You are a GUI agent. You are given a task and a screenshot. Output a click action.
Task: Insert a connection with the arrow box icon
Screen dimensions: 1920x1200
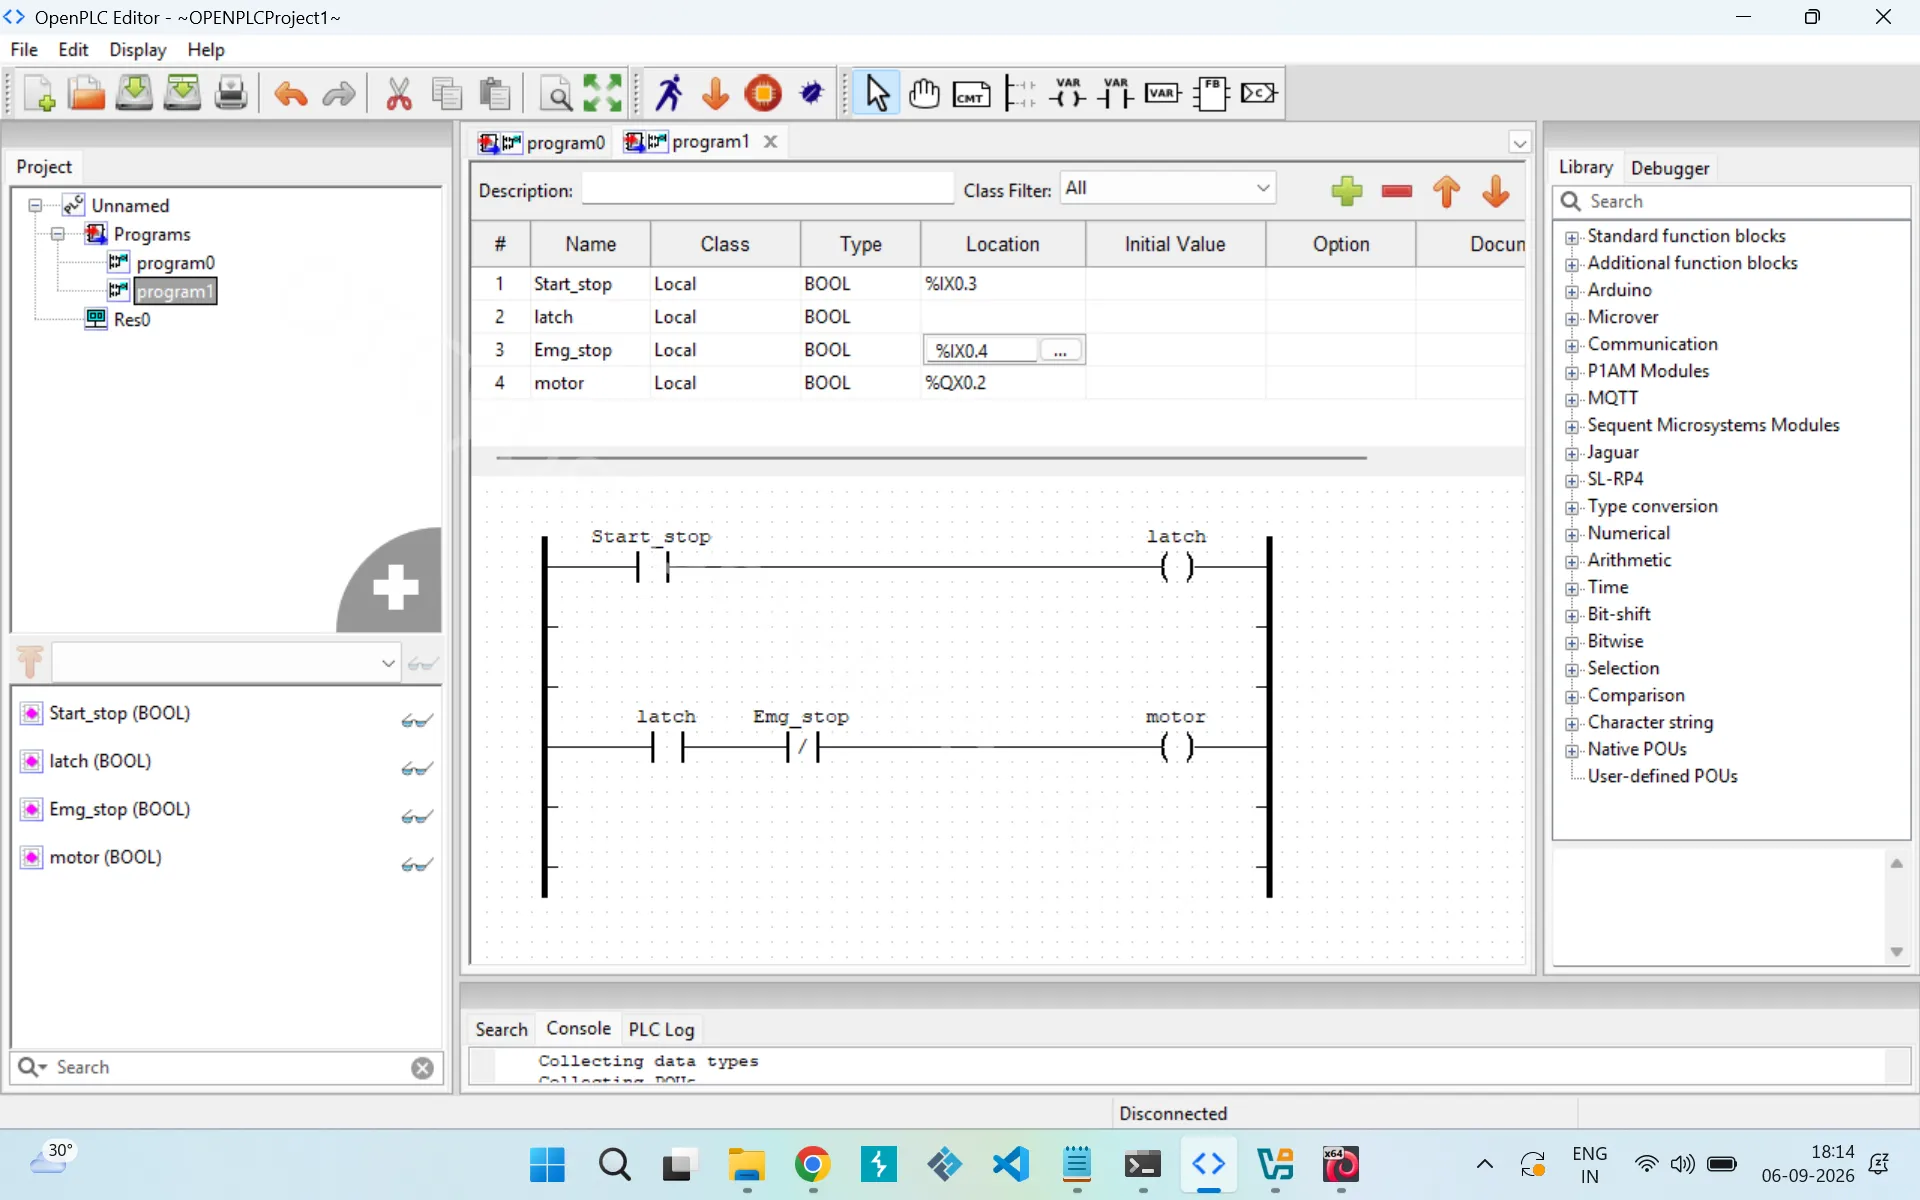pyautogui.click(x=1259, y=93)
